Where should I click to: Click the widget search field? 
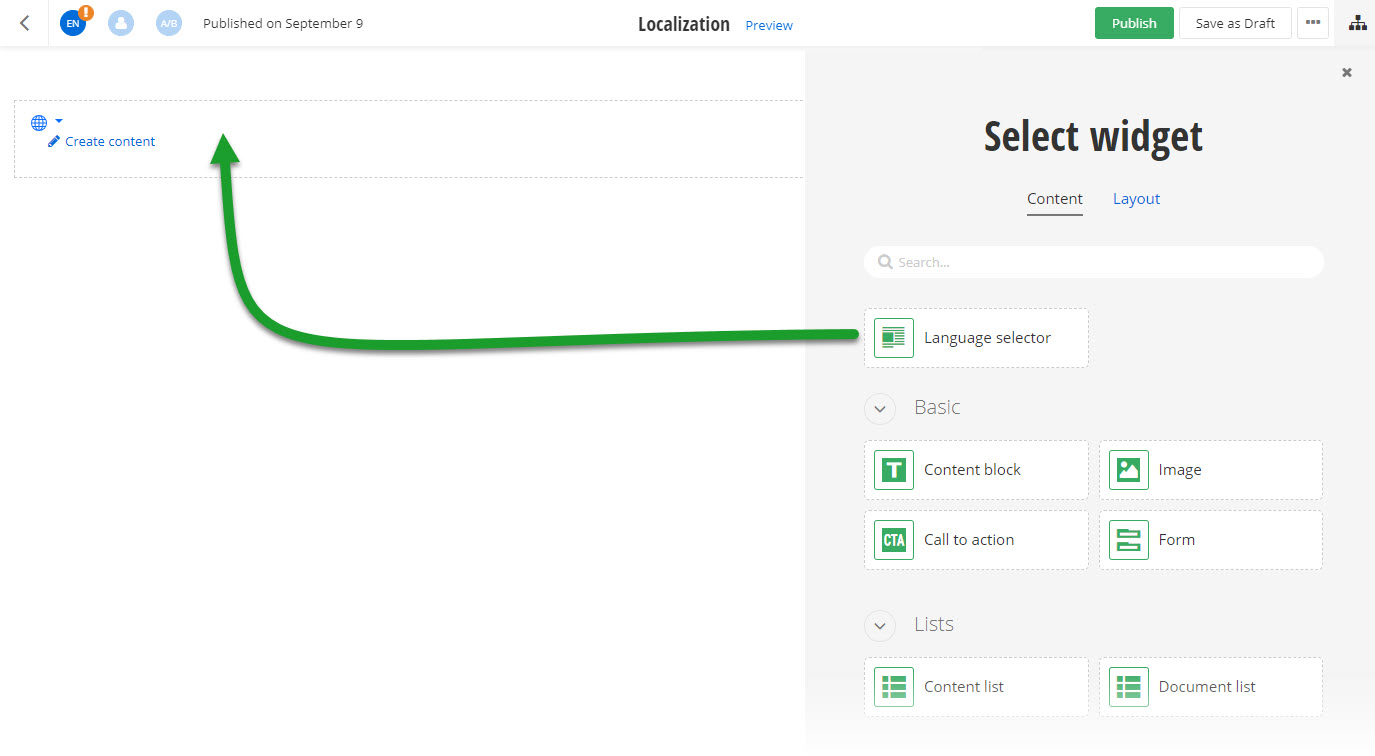tap(1092, 261)
